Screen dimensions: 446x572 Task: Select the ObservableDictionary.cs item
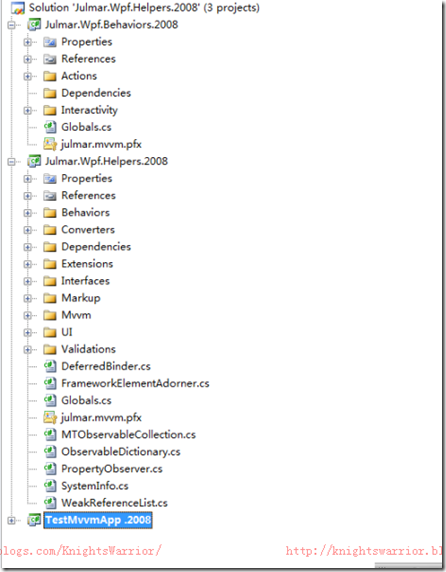click(x=121, y=452)
